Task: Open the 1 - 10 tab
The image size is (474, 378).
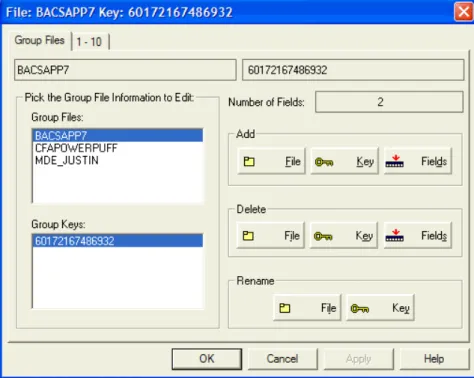Action: click(89, 42)
